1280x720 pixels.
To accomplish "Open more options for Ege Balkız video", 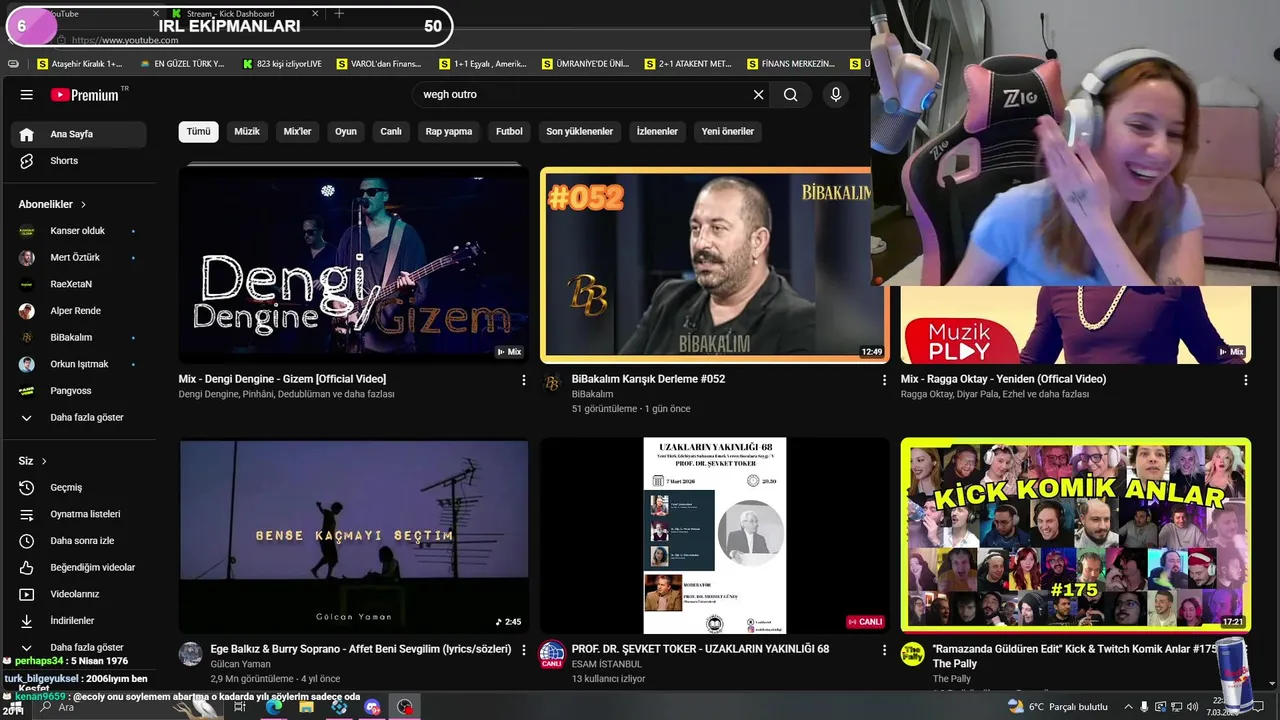I will (x=523, y=650).
